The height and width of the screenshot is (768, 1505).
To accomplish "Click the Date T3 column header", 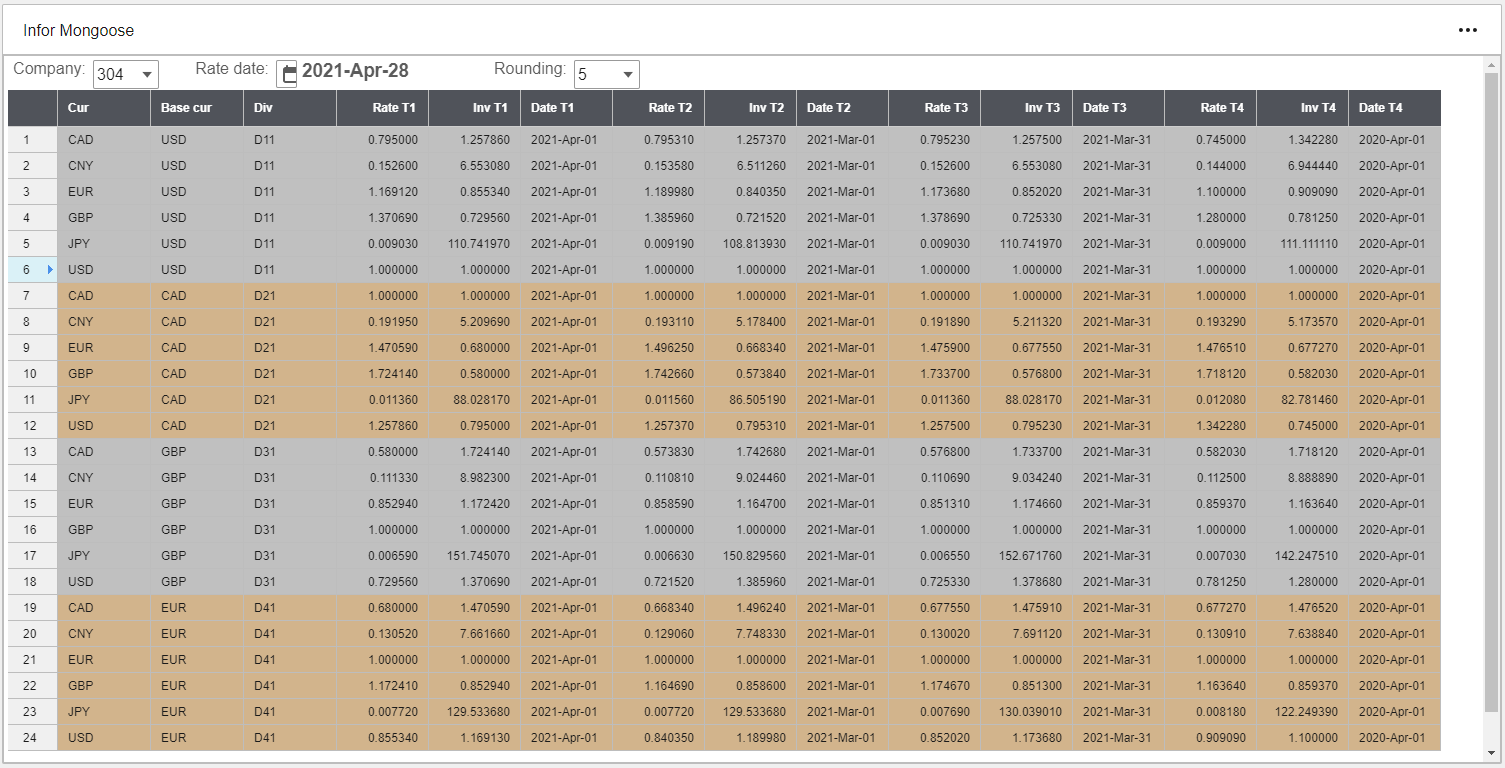I will point(1119,108).
